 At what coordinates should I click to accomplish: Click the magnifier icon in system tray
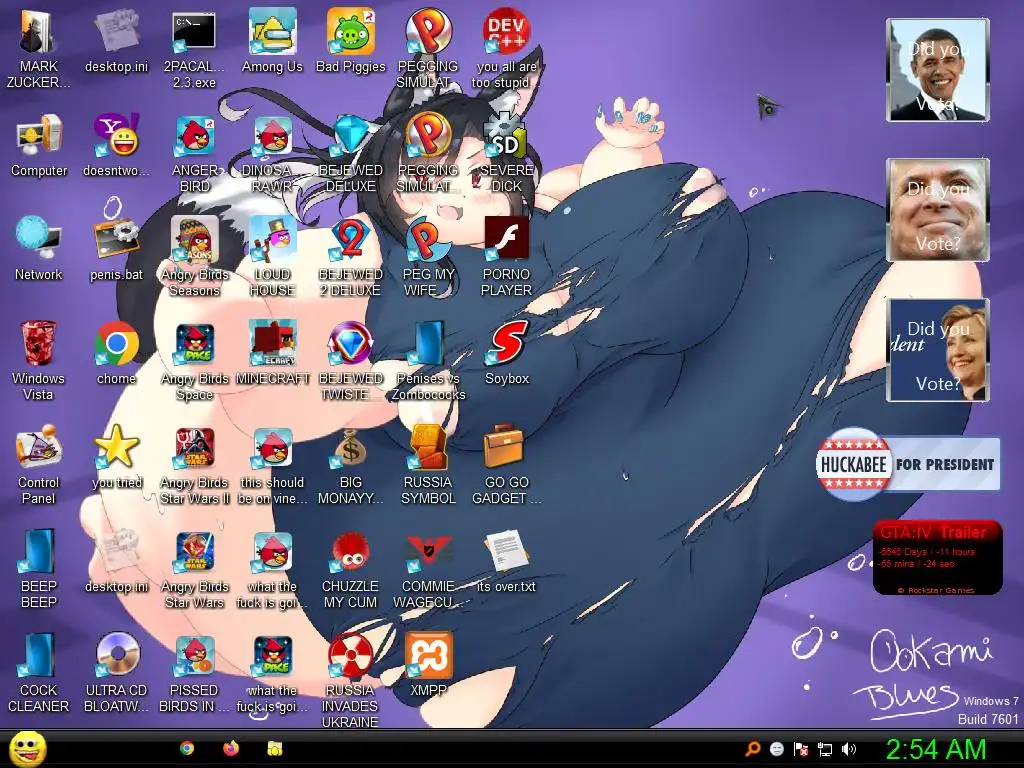(x=753, y=749)
